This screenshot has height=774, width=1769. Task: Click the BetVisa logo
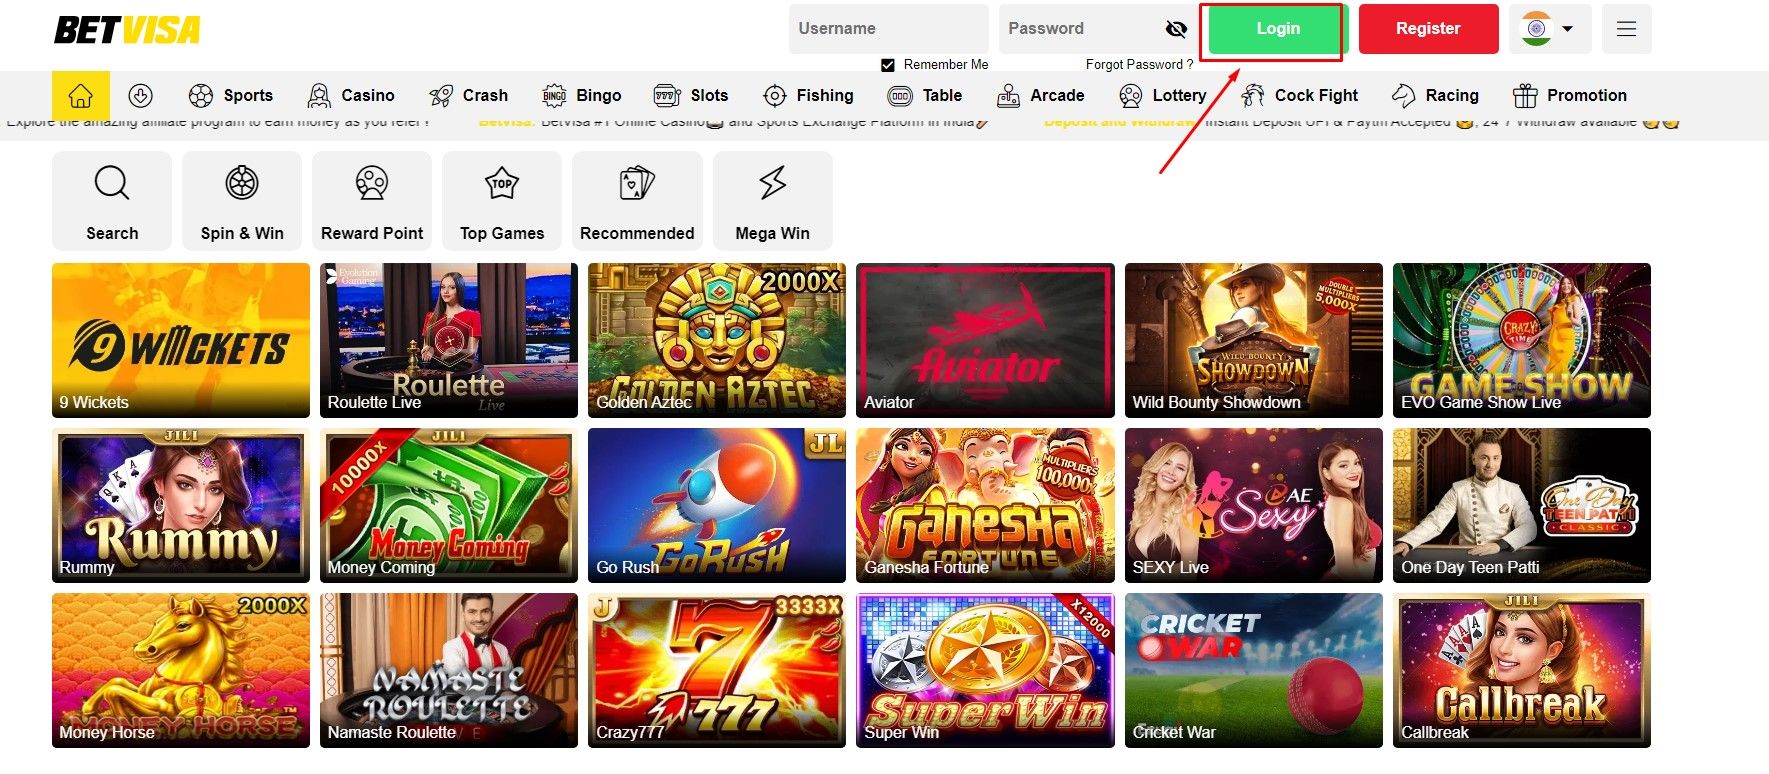click(x=127, y=30)
